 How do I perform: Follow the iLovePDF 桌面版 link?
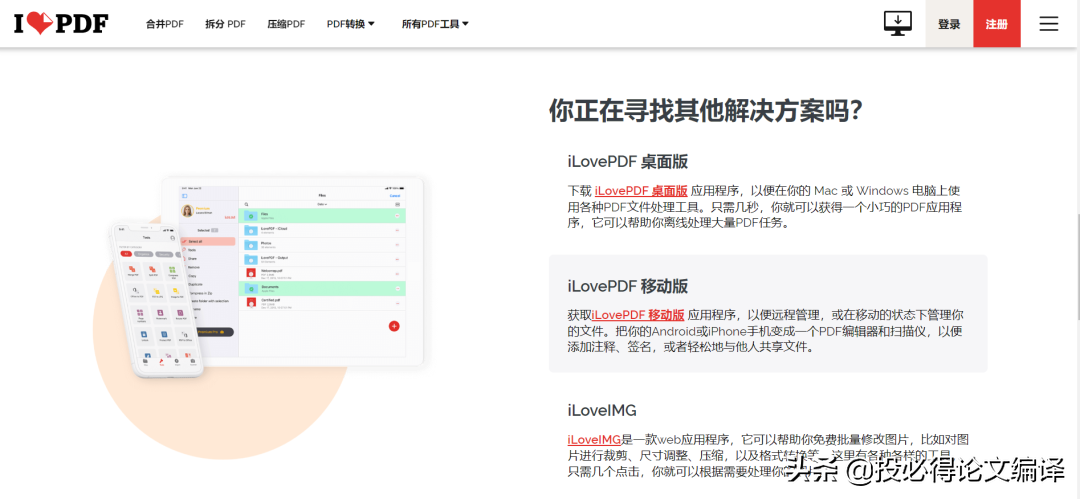click(x=641, y=191)
